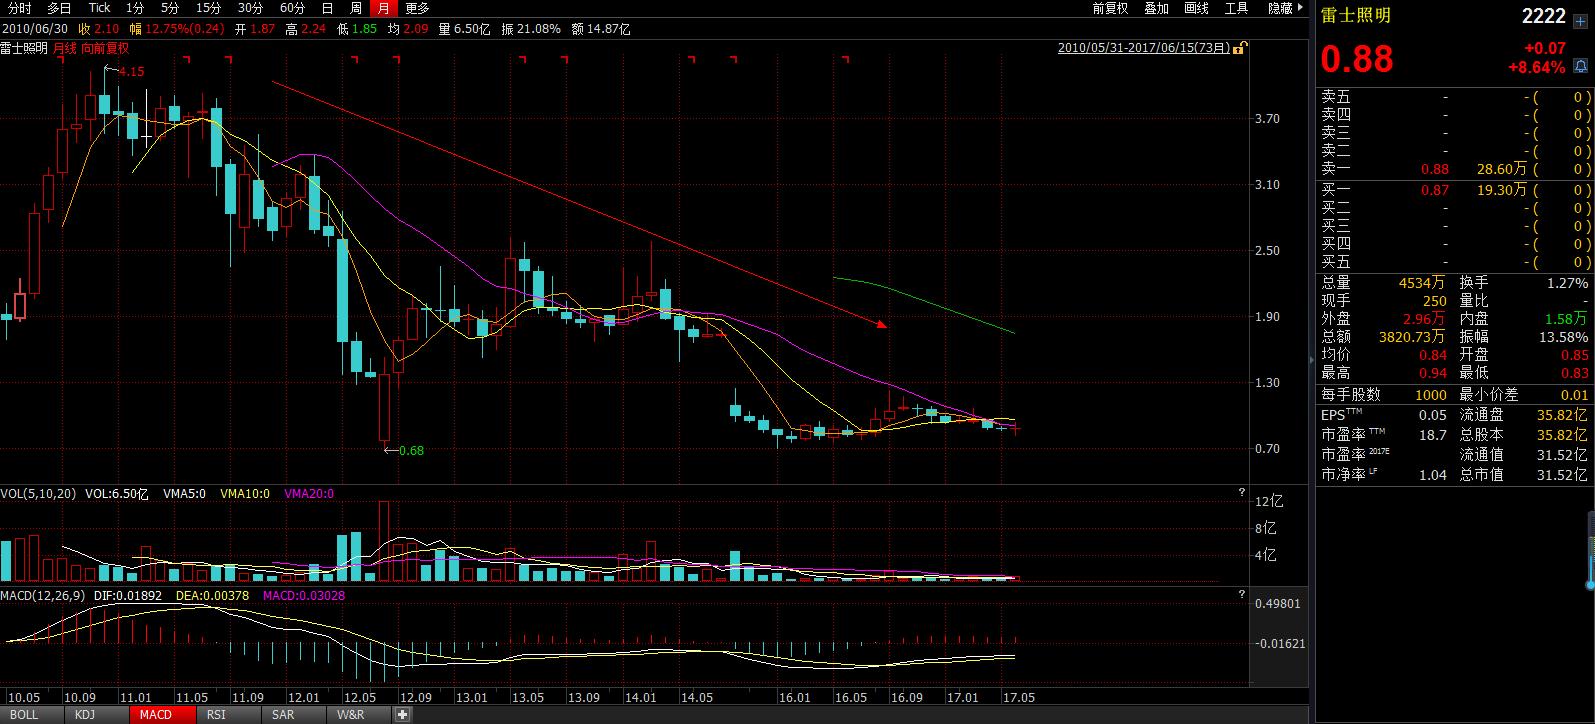Expand the 隐藏 arrow to hide side panel

(x=1285, y=8)
